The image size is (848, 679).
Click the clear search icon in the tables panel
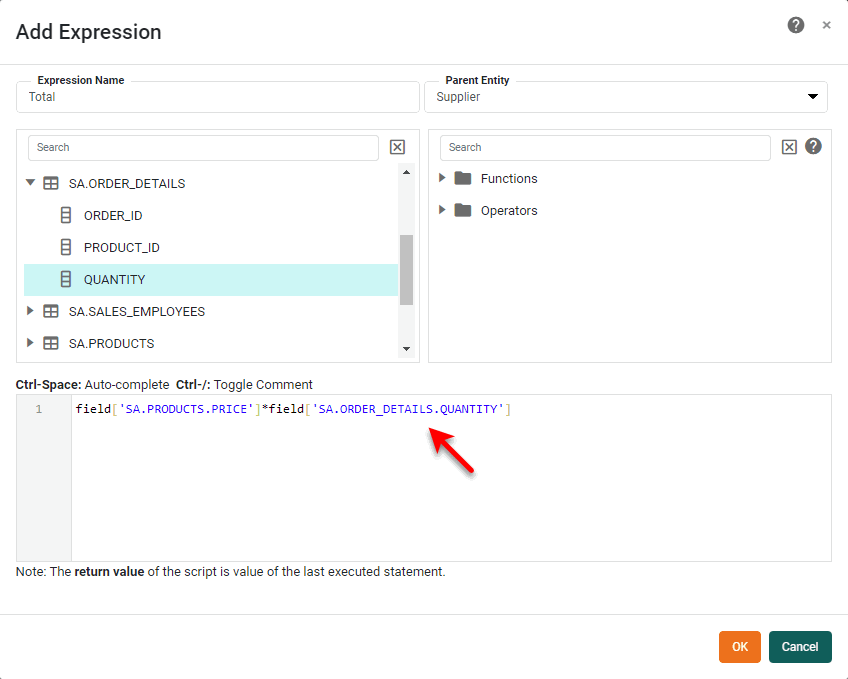[397, 146]
